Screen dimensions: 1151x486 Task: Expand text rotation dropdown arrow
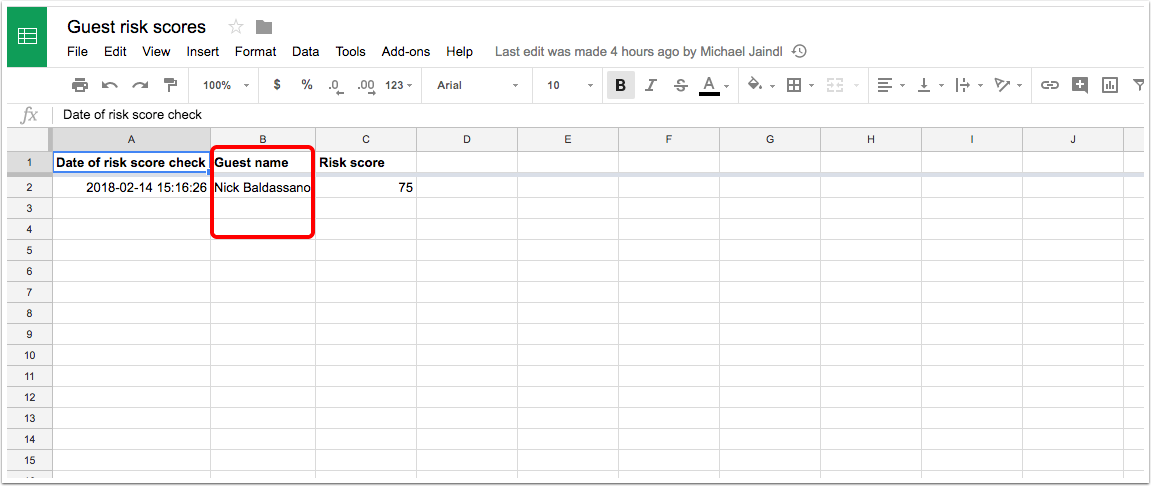(x=1020, y=86)
